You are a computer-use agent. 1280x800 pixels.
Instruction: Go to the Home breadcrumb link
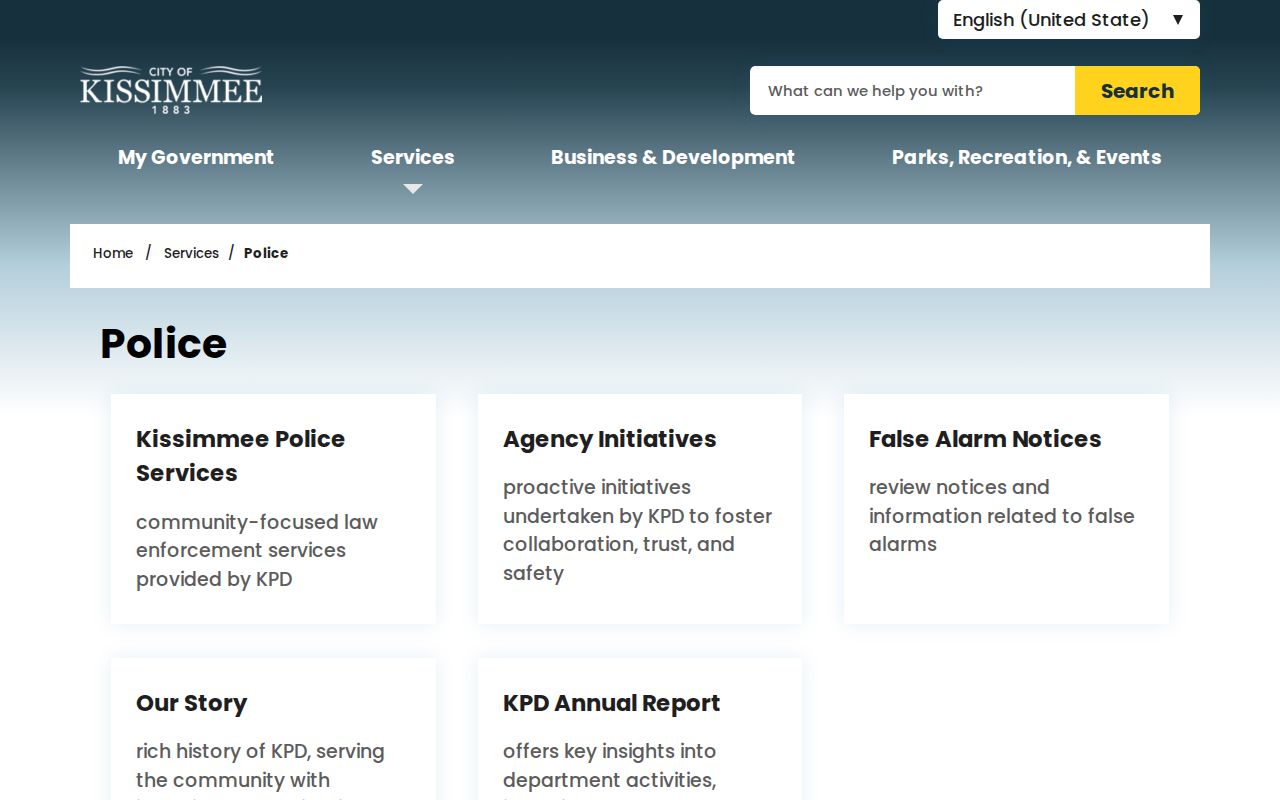click(x=113, y=253)
